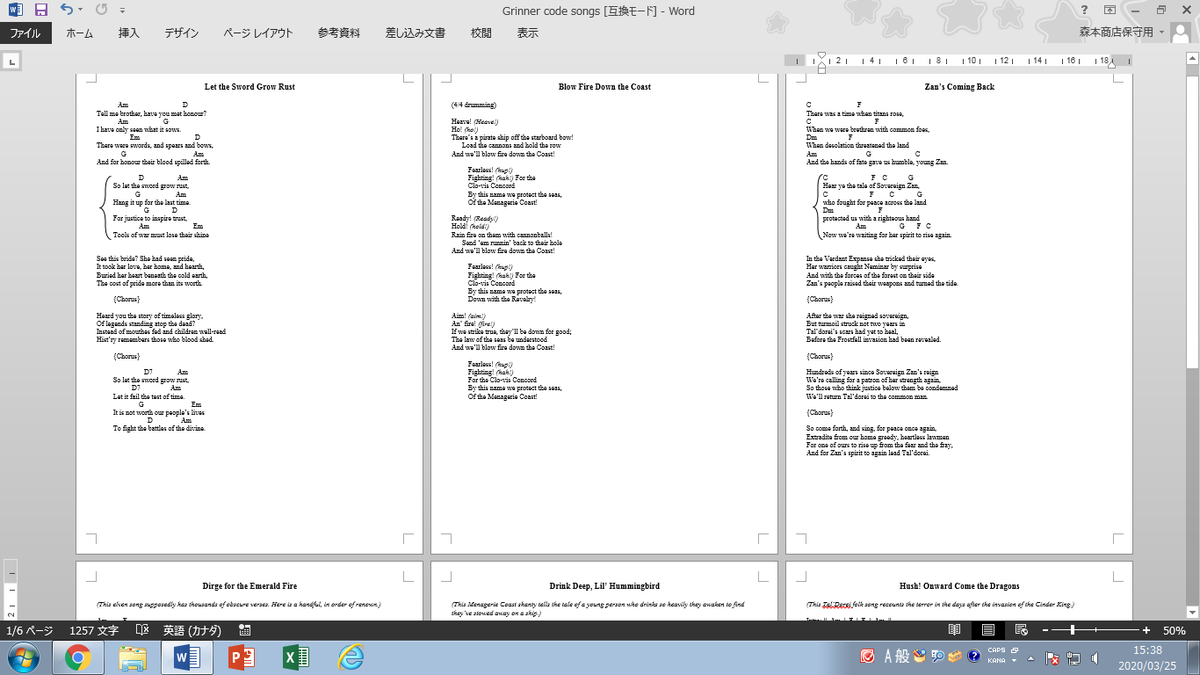Click heading "Hush! Onward Come the Dragons"
The height and width of the screenshot is (675, 1200).
click(x=959, y=586)
